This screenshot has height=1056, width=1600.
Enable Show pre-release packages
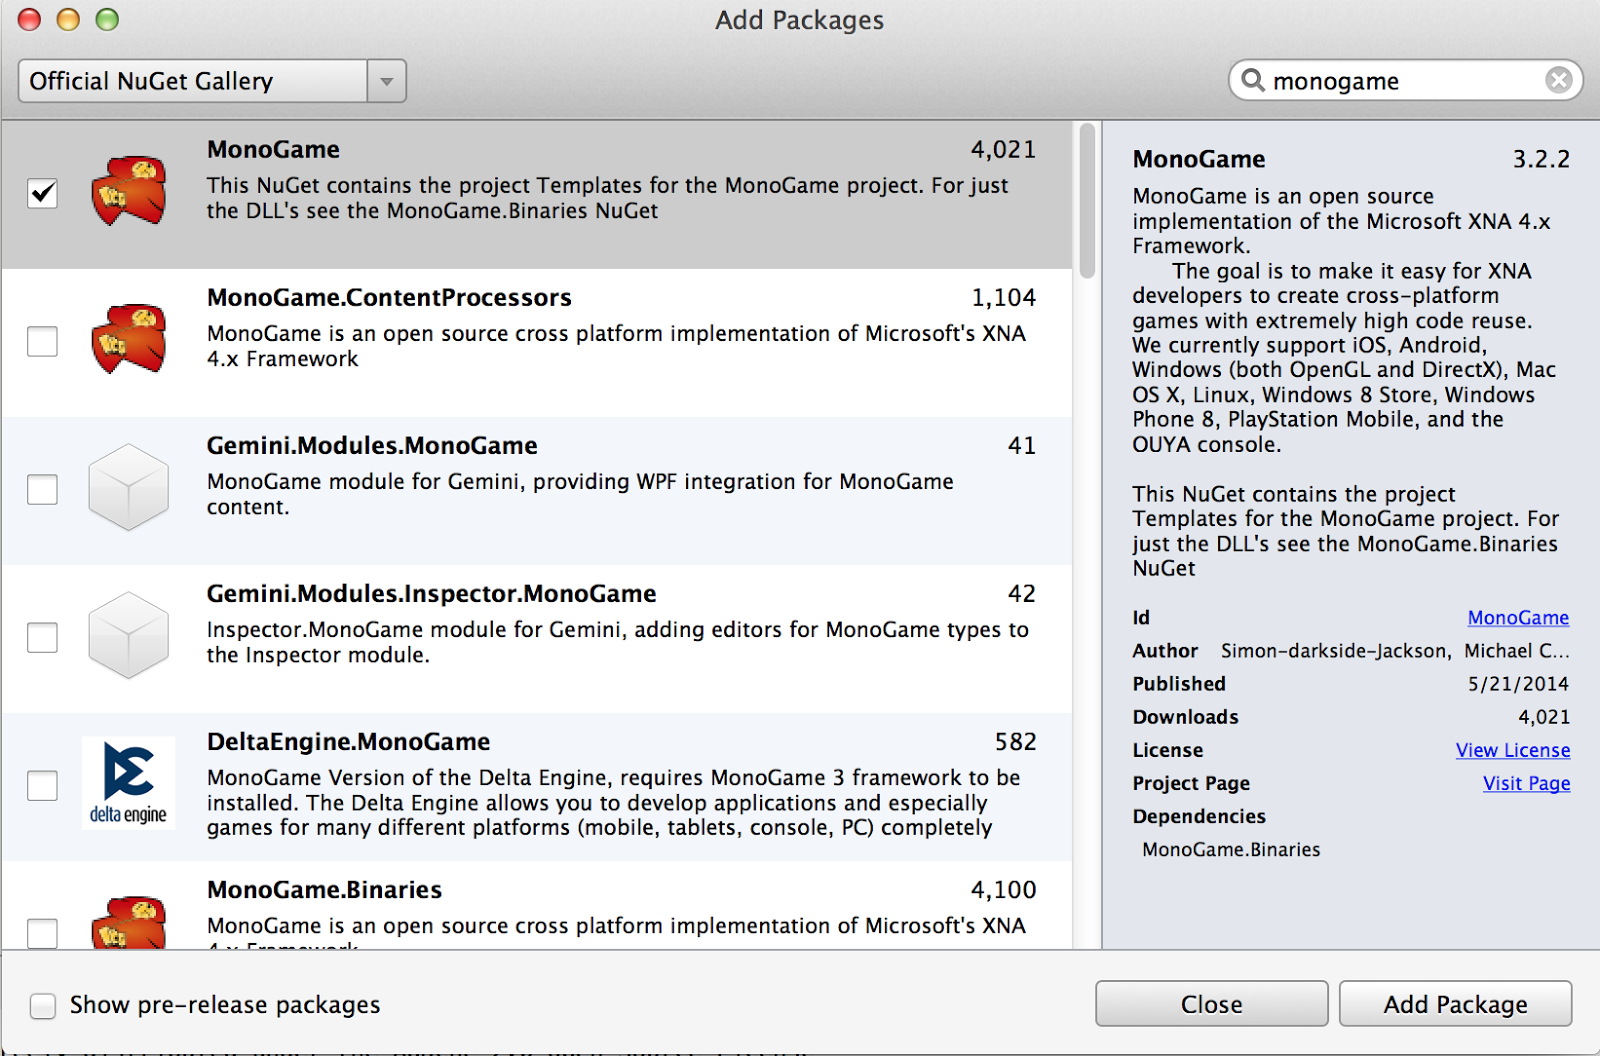(43, 1005)
